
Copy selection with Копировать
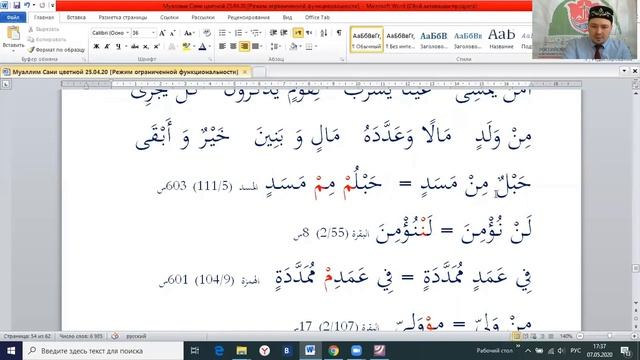pyautogui.click(x=47, y=40)
